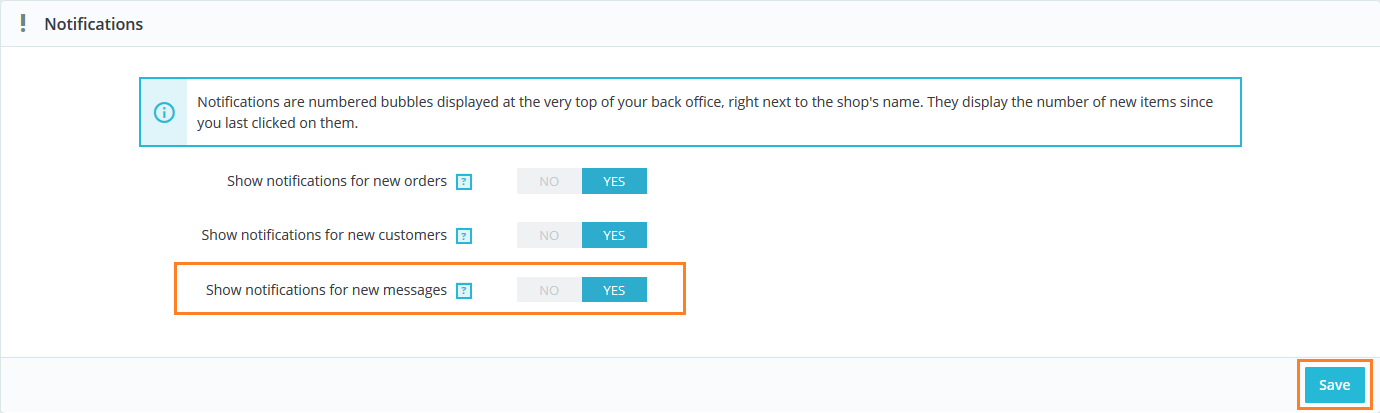Enable new orders notifications with YES
The image size is (1380, 413).
tap(614, 181)
